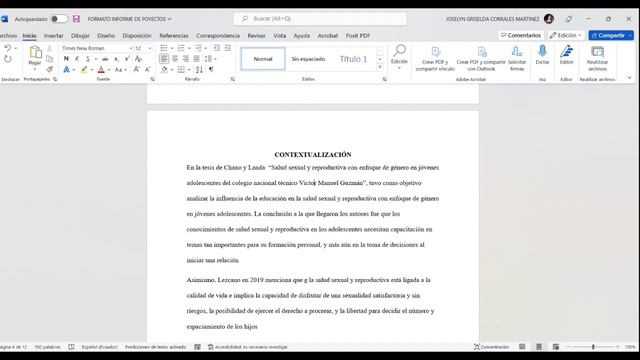This screenshot has height=360, width=640.
Task: Click Crear PDF y compartir vínculo
Action: pyautogui.click(x=435, y=59)
